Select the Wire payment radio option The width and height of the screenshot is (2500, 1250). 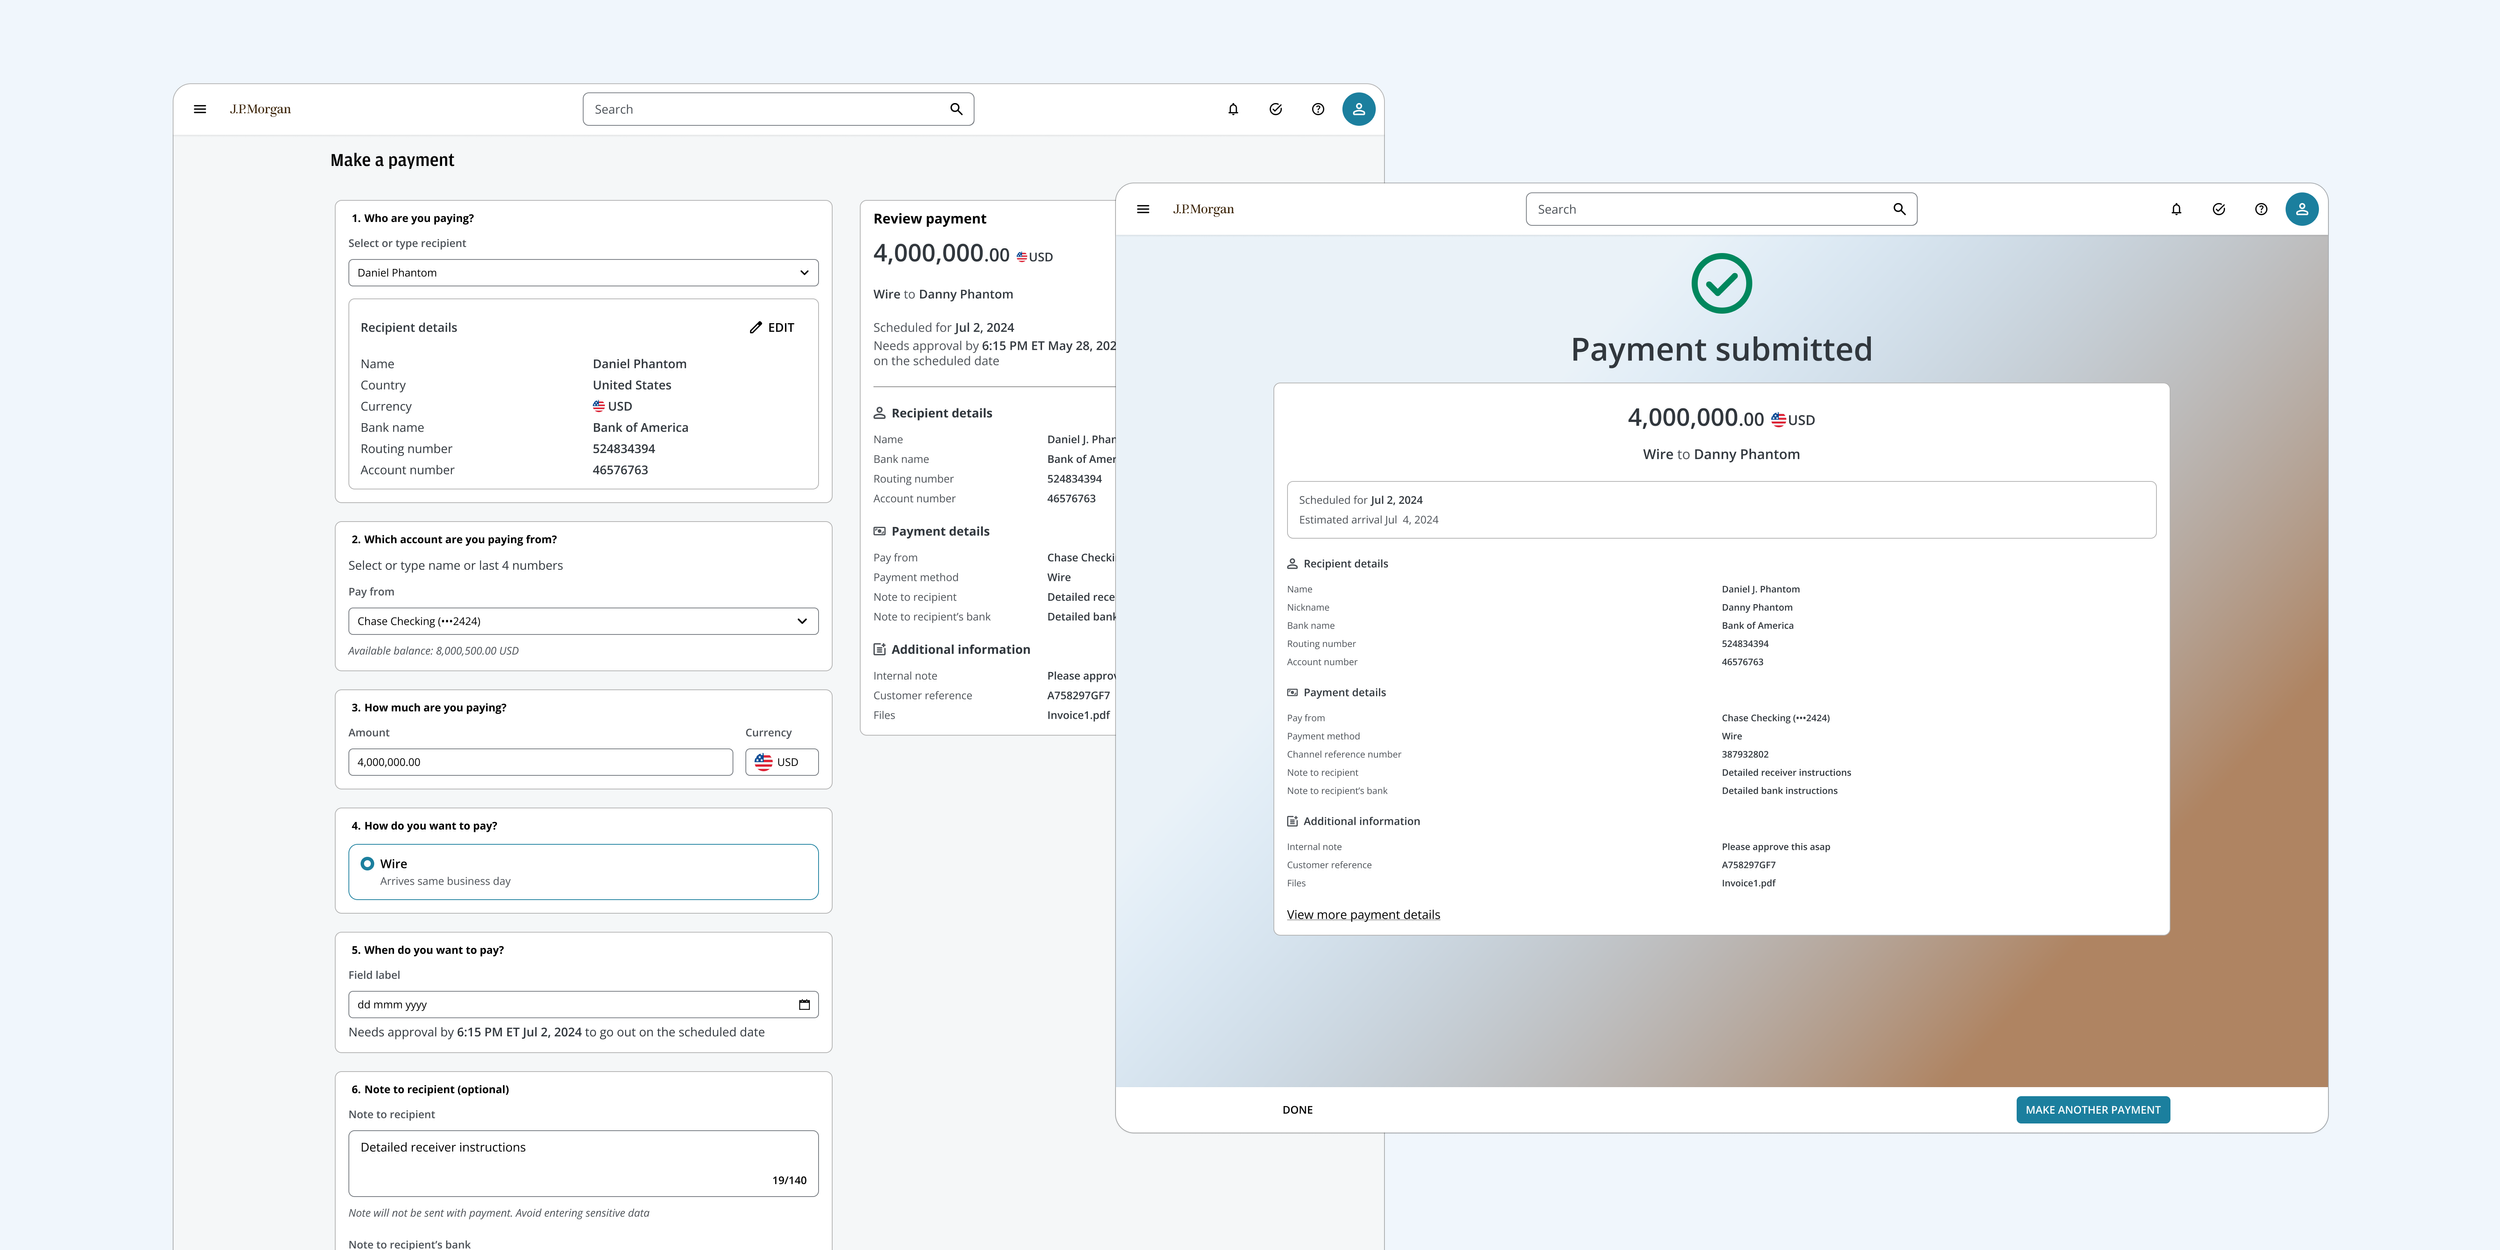pos(368,864)
